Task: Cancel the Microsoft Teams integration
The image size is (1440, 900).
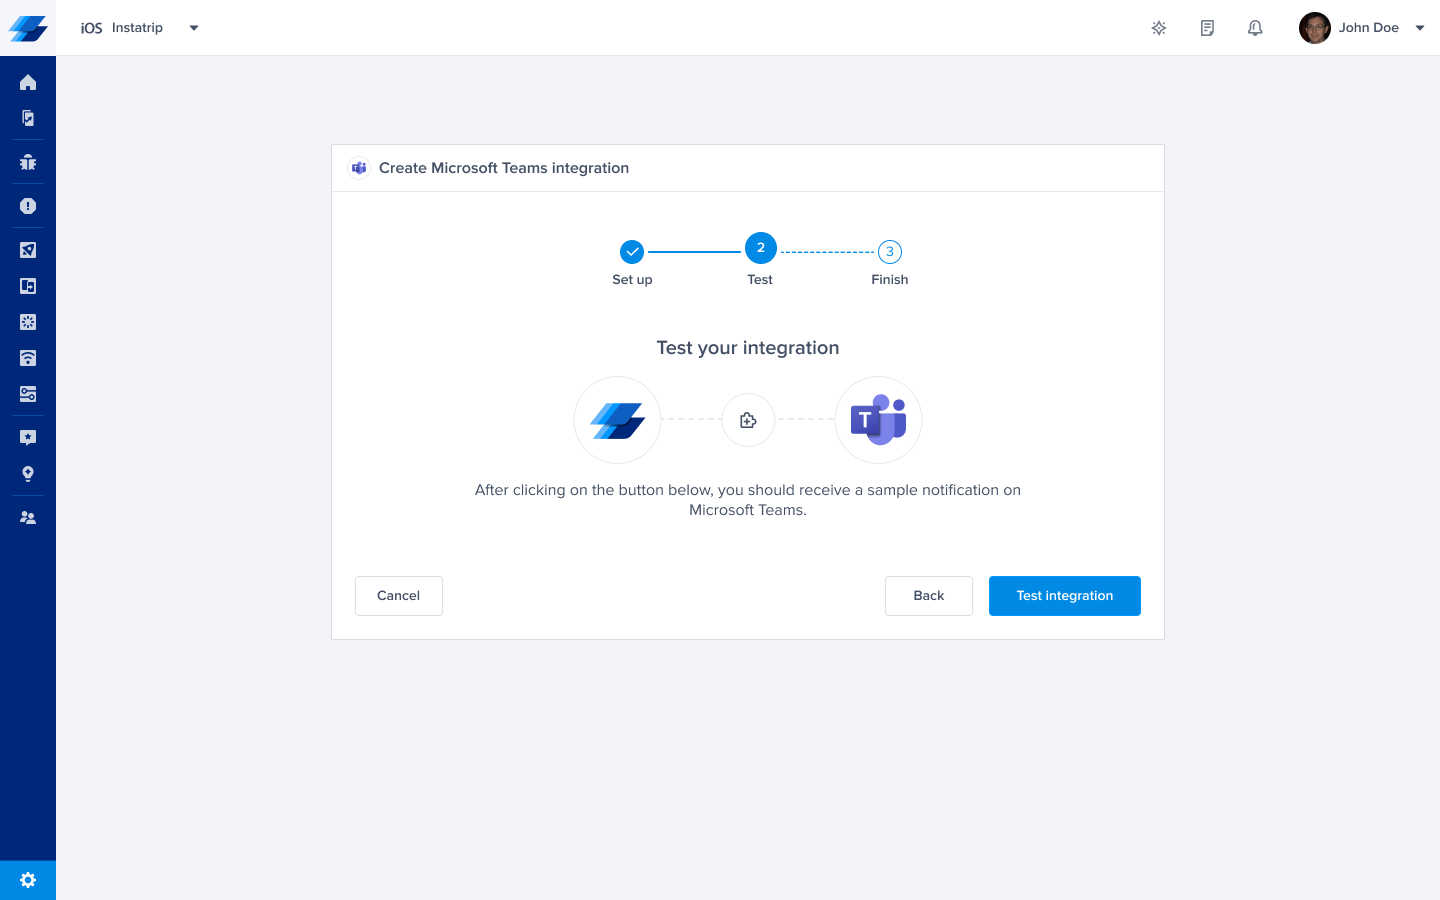Action: 398,595
